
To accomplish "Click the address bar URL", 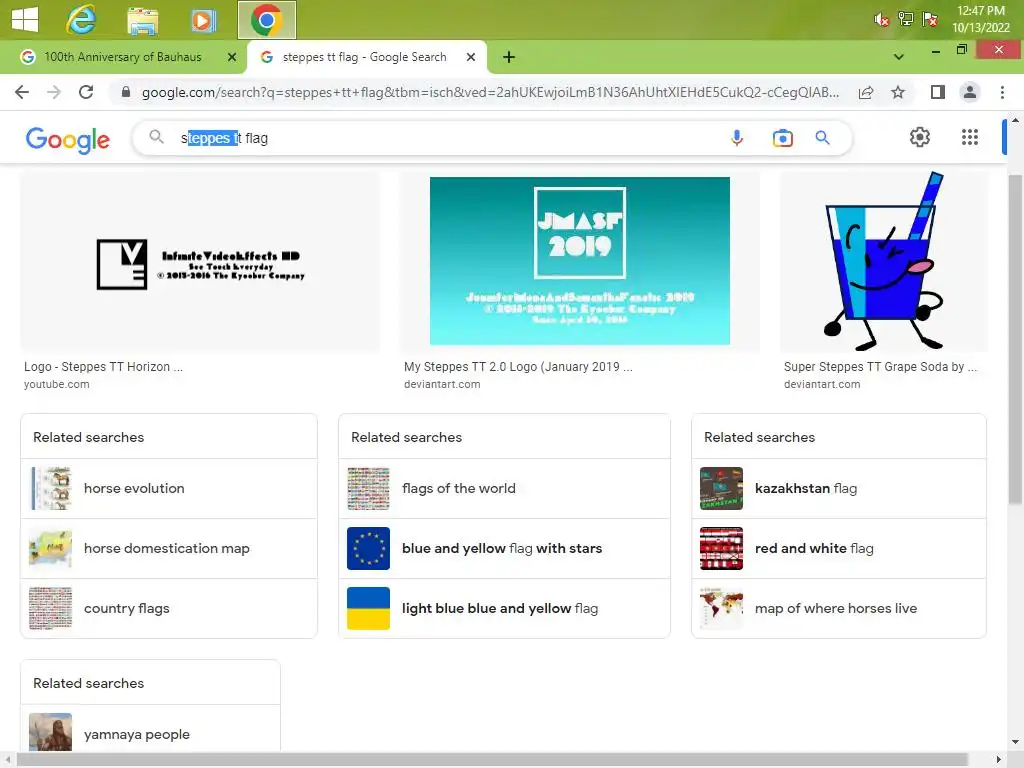I will point(490,92).
